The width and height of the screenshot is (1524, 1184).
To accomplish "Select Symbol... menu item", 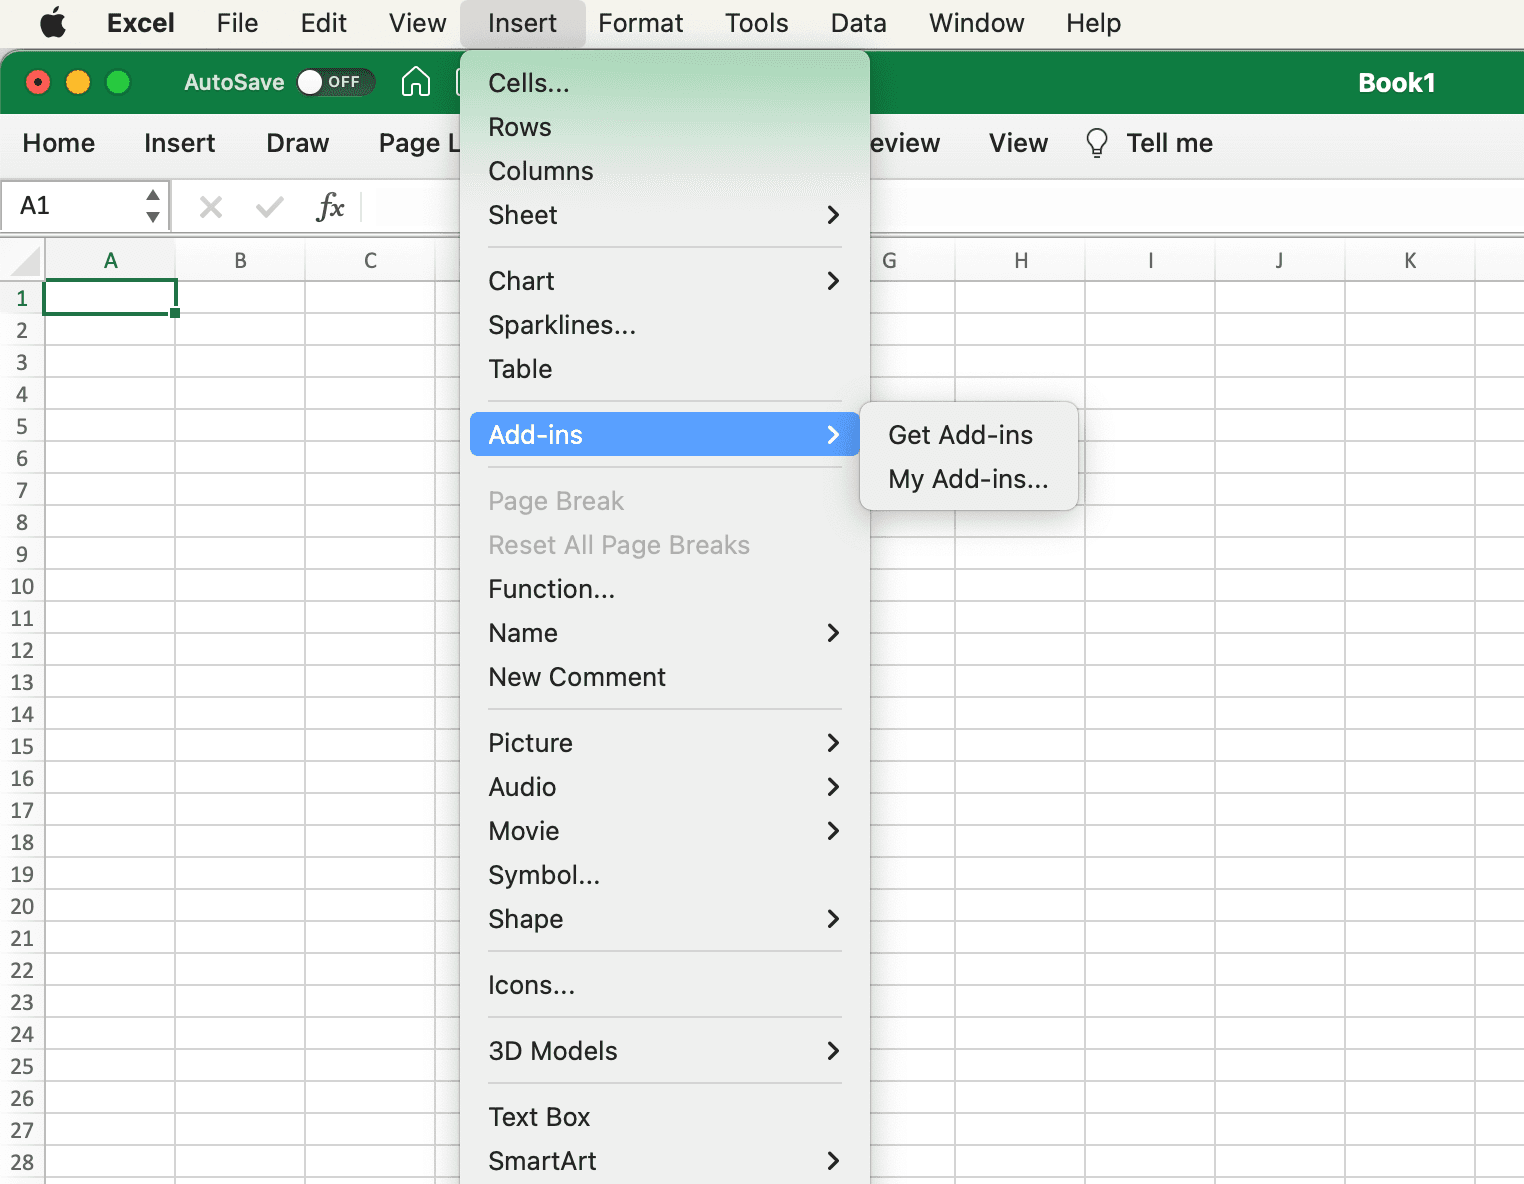I will click(x=665, y=875).
